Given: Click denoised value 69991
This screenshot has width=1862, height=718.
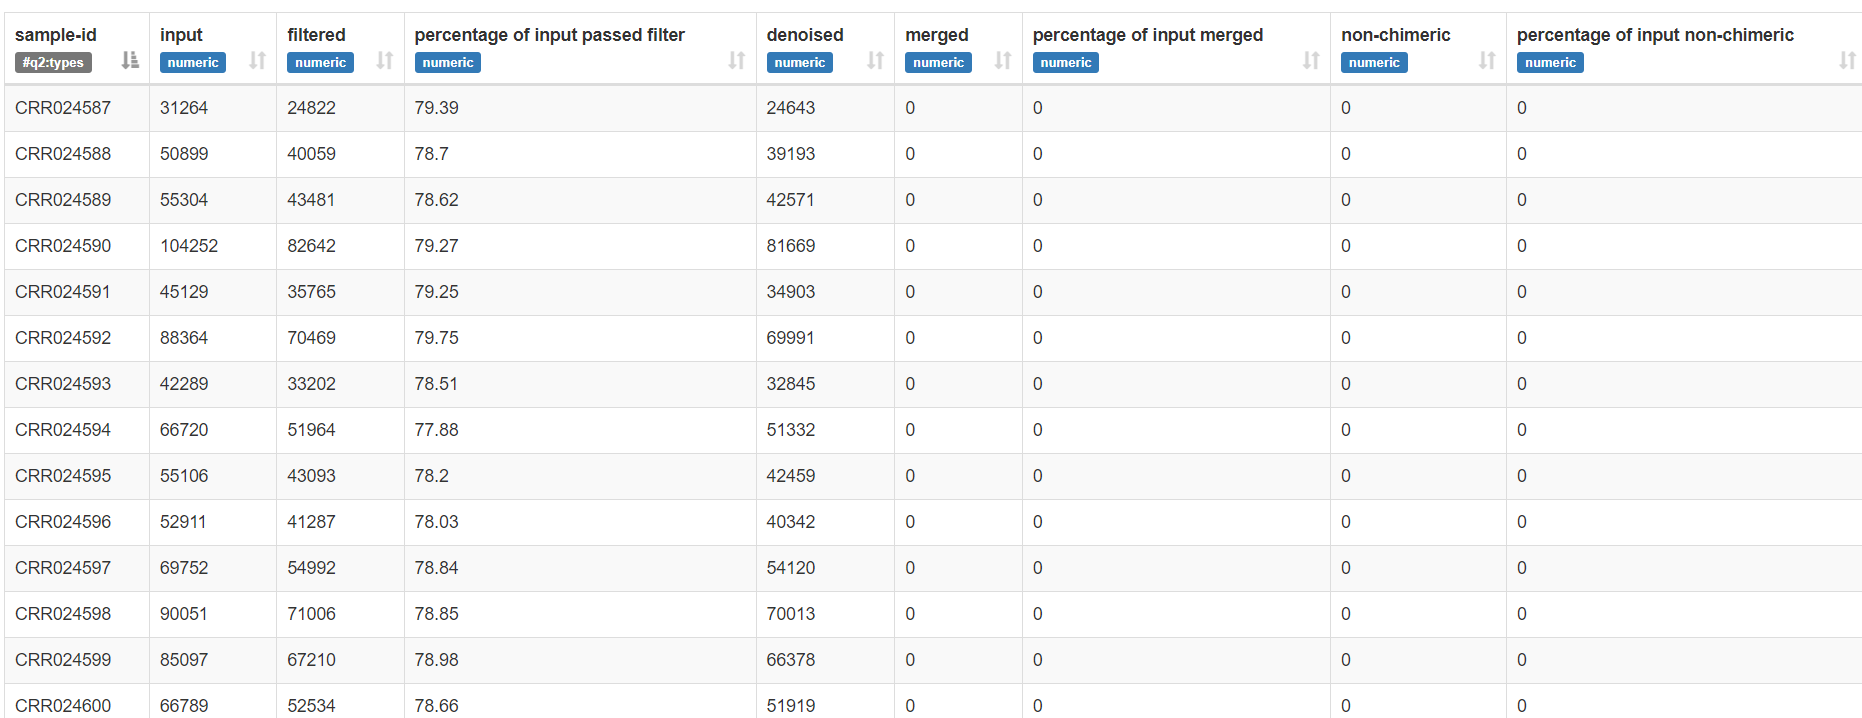Looking at the screenshot, I should (790, 338).
